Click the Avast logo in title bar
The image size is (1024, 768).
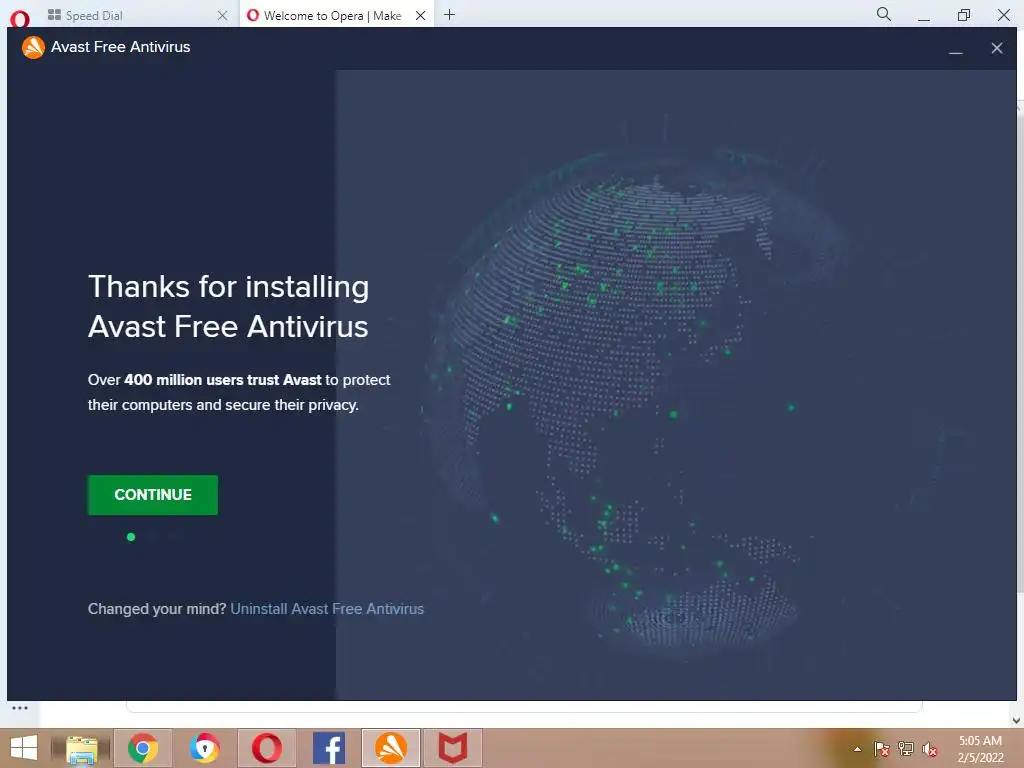click(x=33, y=47)
